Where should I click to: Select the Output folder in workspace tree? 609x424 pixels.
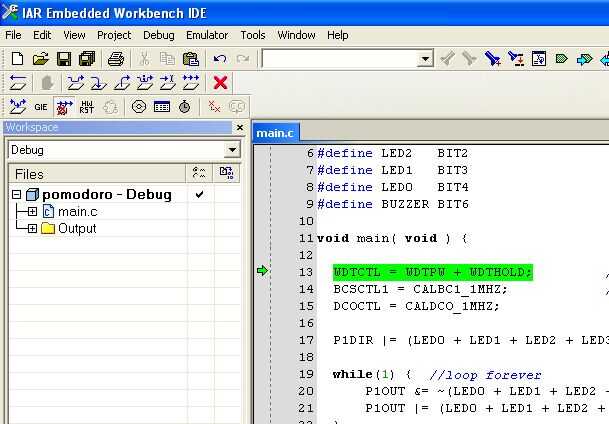click(77, 228)
